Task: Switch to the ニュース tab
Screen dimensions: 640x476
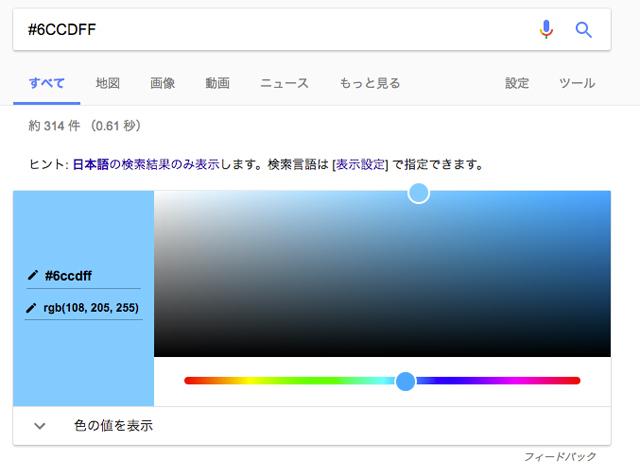Action: (284, 83)
